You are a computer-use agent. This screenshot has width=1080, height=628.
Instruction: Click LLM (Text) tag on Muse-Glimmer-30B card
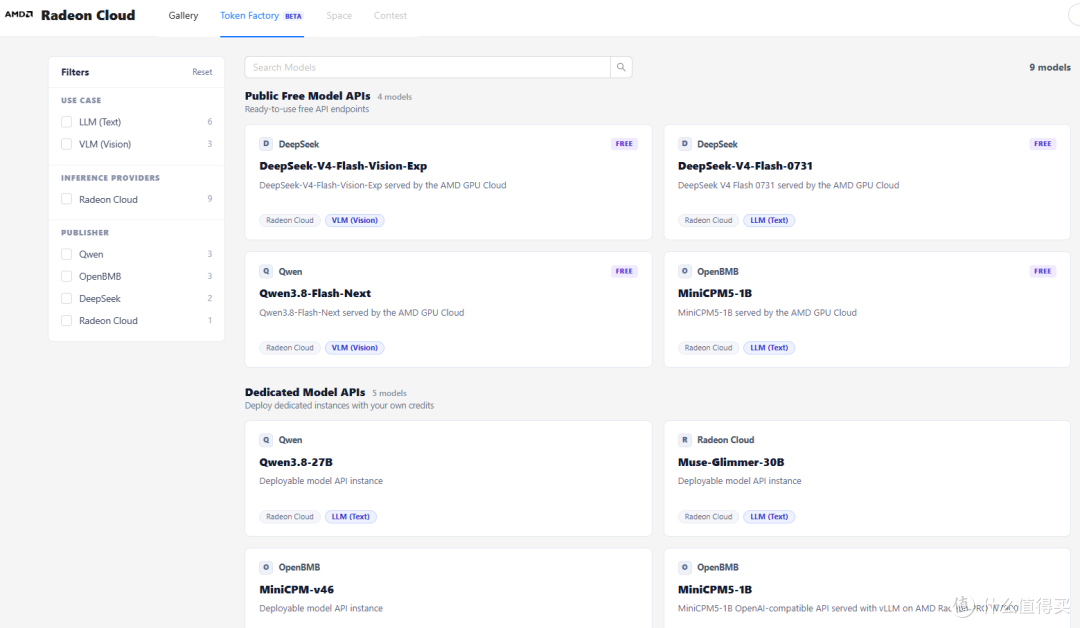coord(769,516)
